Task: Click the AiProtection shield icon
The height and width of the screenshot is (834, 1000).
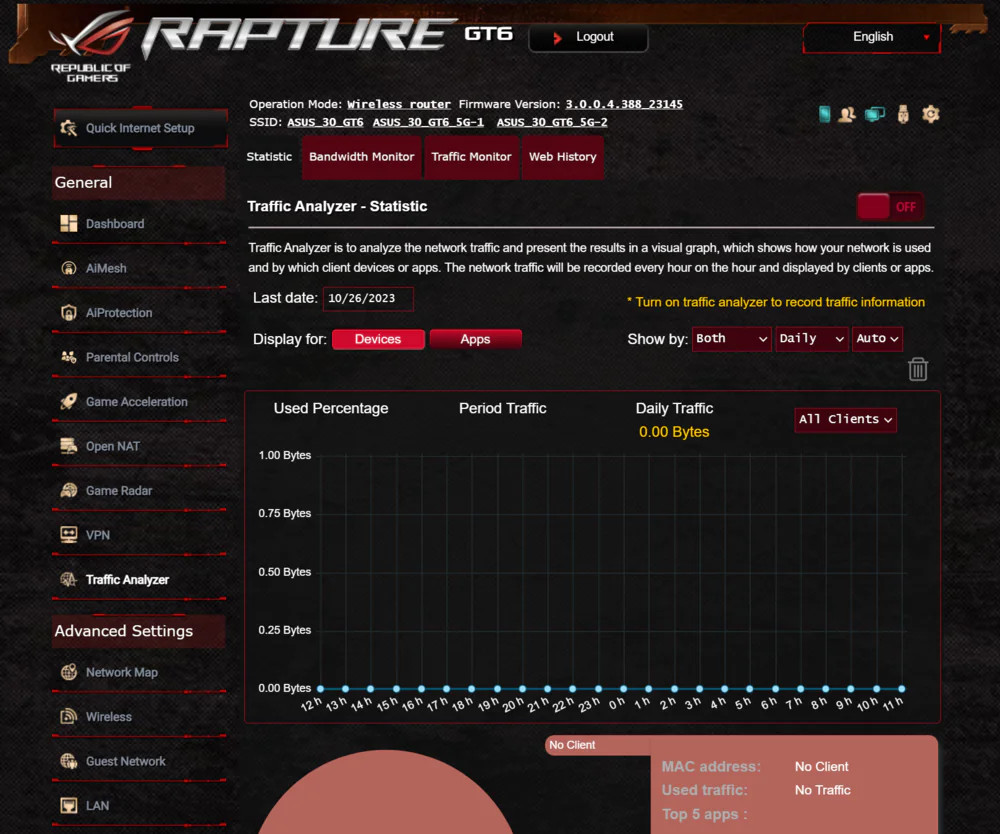Action: point(69,313)
